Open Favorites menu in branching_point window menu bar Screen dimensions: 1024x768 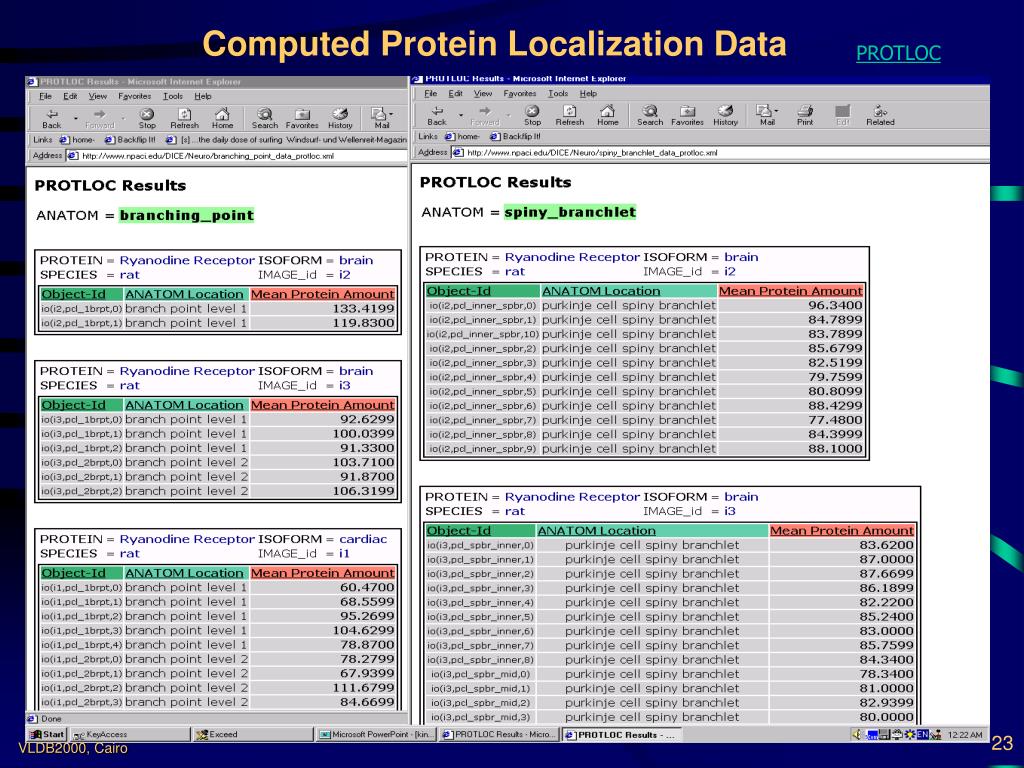click(134, 96)
